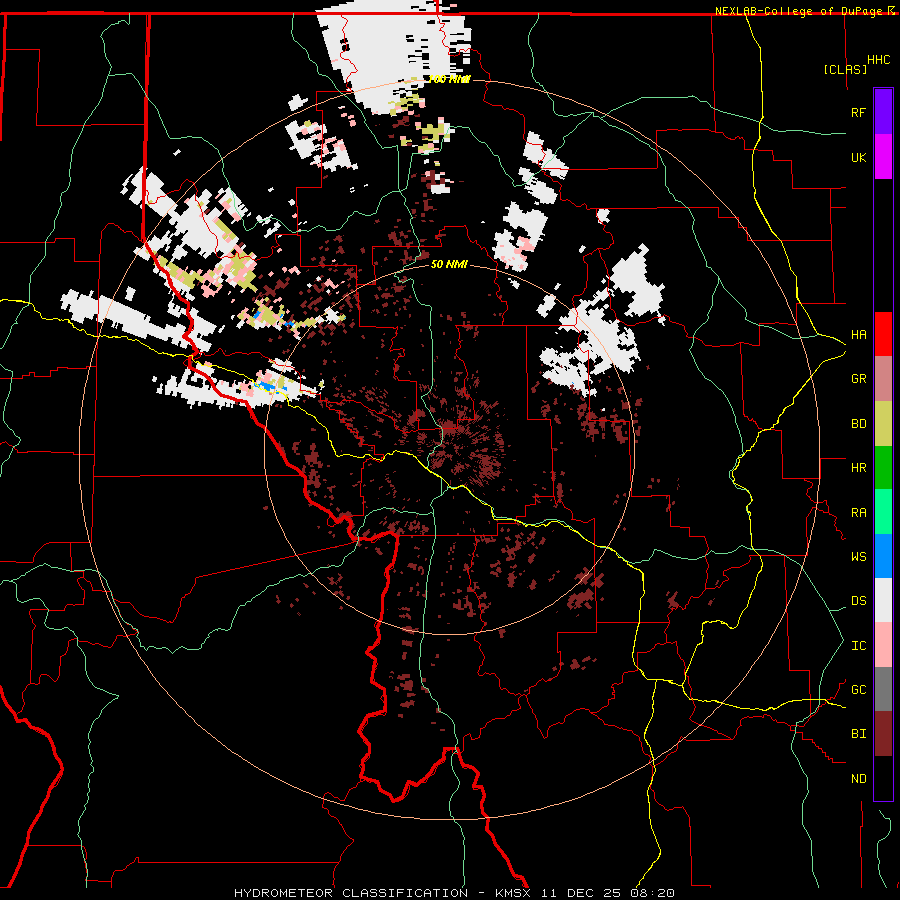Click the 50 NMI range ring label

pos(449,265)
